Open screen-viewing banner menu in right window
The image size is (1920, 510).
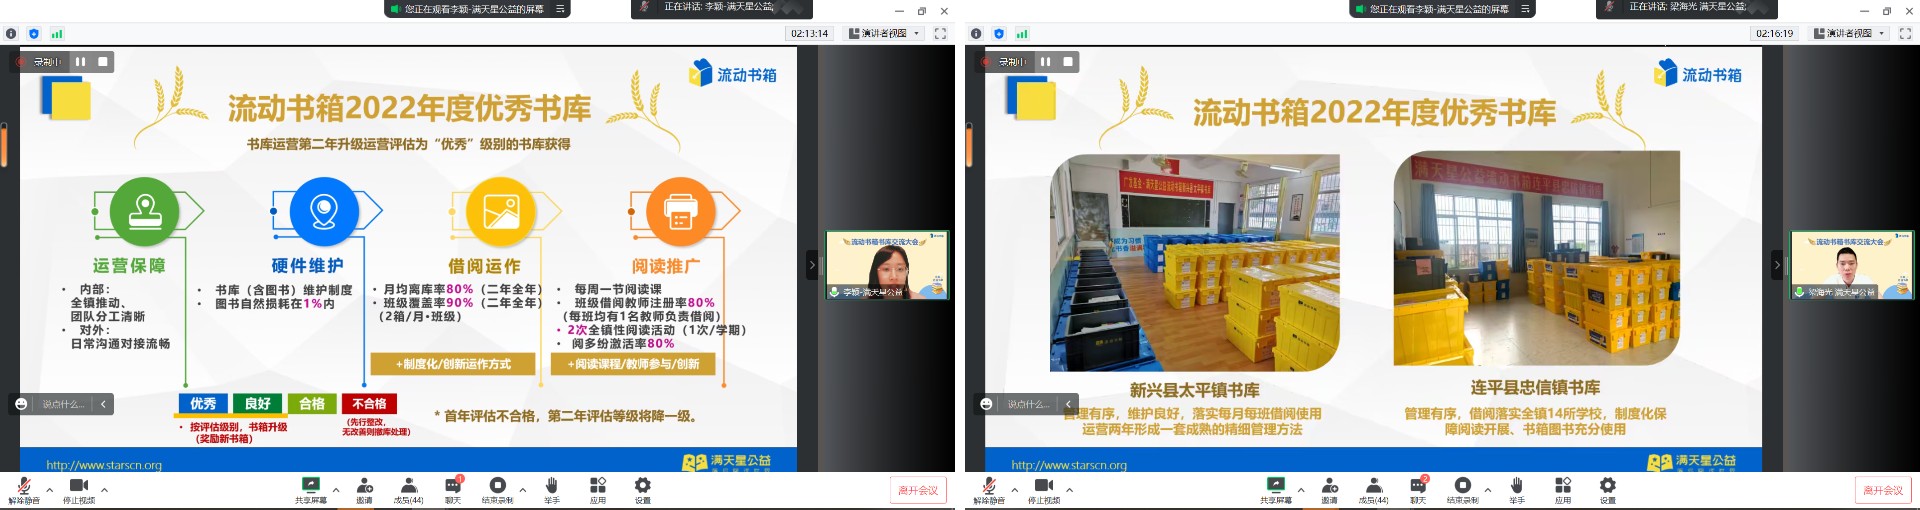(x=1526, y=8)
